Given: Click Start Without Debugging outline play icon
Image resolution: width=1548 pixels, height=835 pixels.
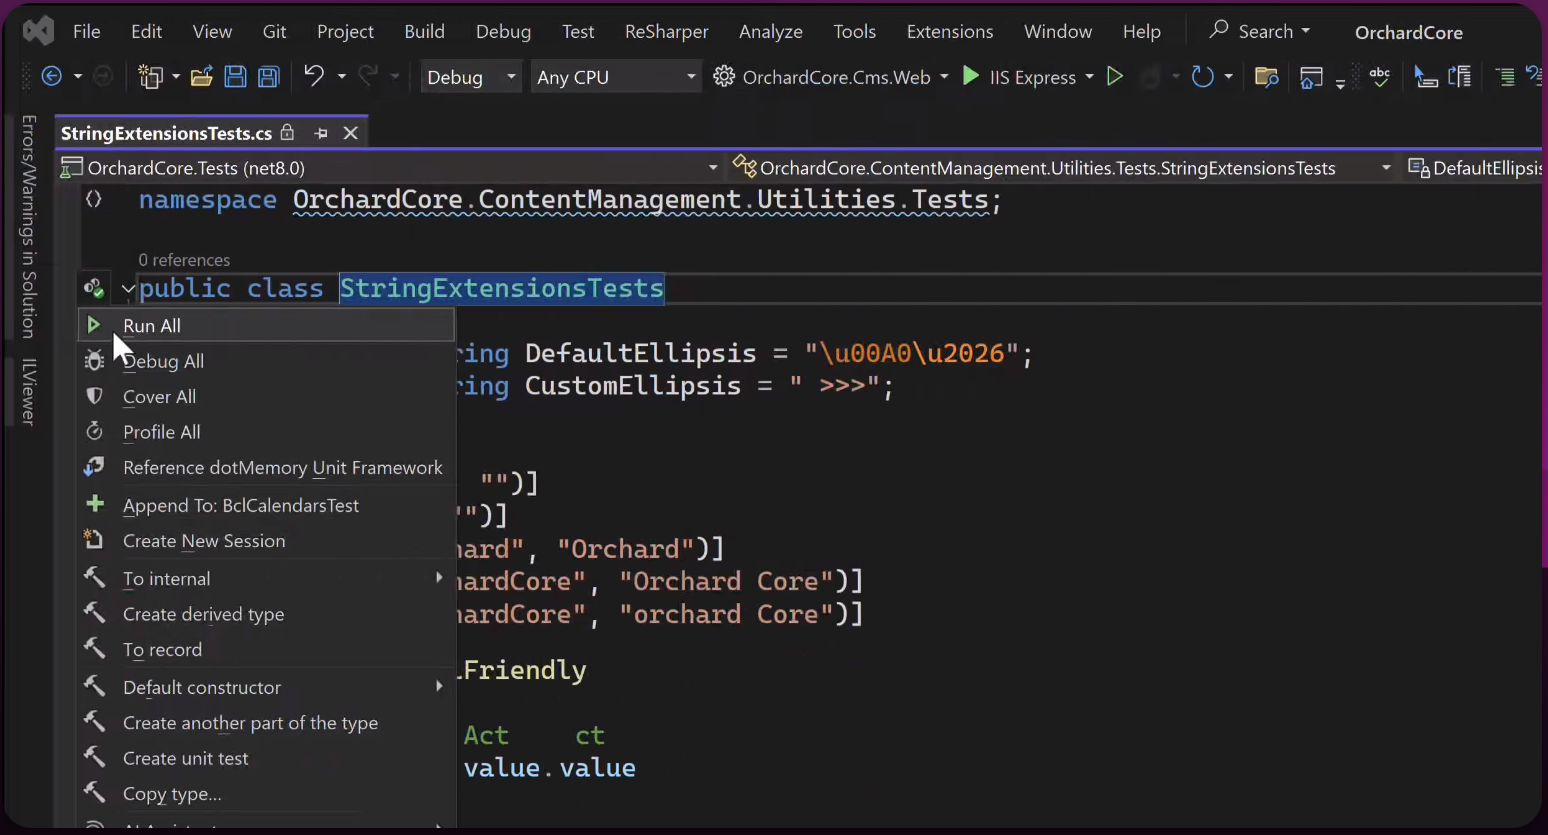Looking at the screenshot, I should click(x=1114, y=76).
